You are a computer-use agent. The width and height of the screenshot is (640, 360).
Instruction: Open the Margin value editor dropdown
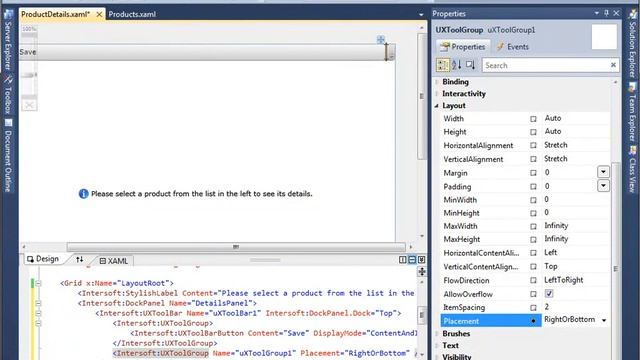coord(603,172)
